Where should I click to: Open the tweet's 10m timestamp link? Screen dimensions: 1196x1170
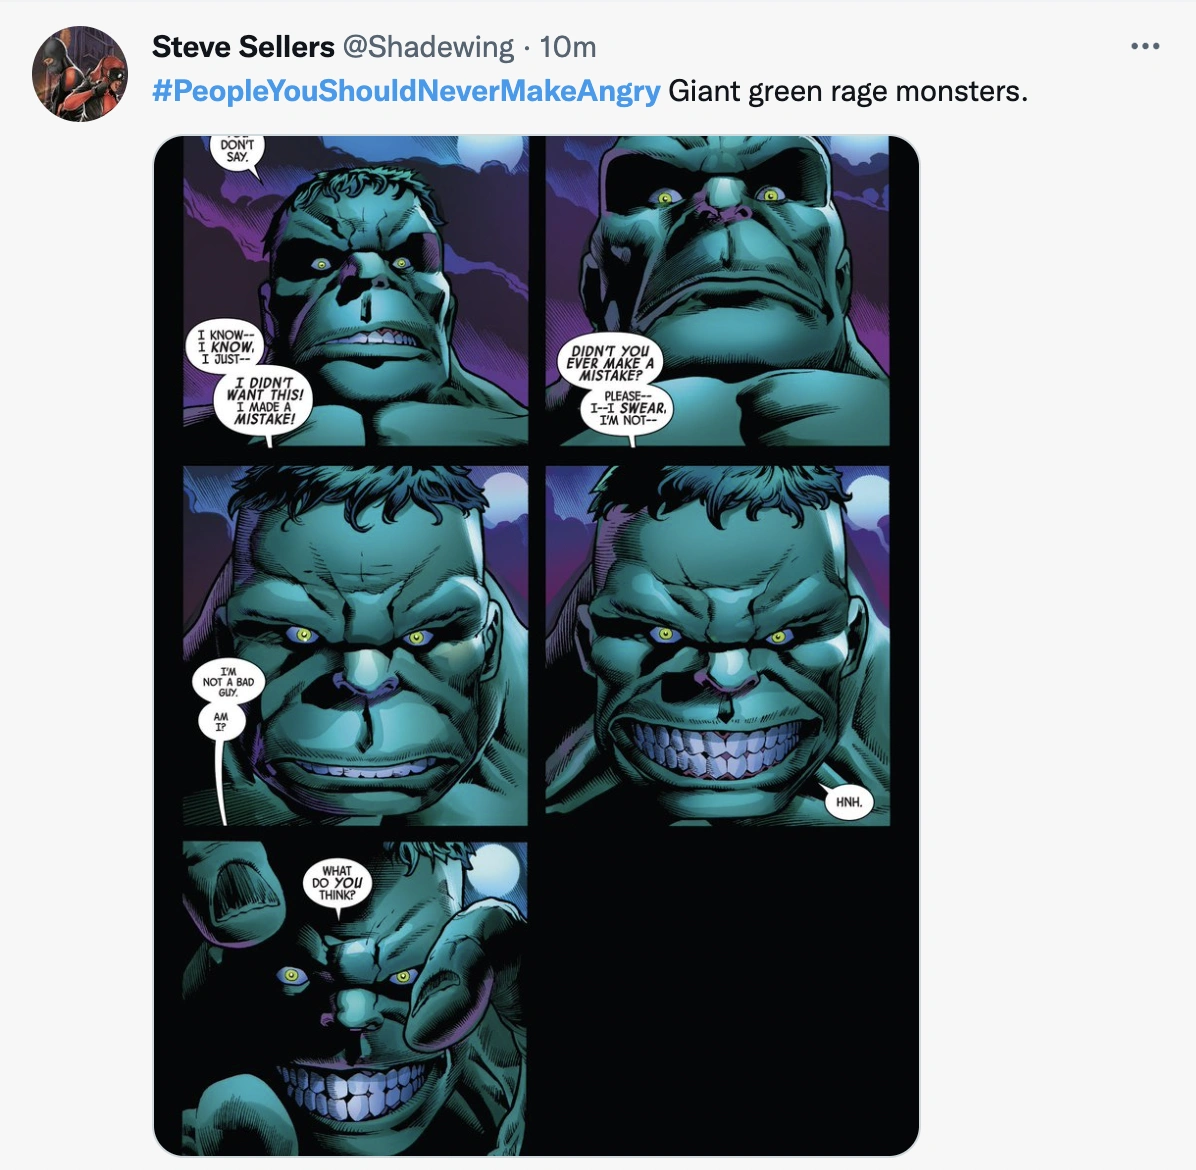[x=567, y=47]
